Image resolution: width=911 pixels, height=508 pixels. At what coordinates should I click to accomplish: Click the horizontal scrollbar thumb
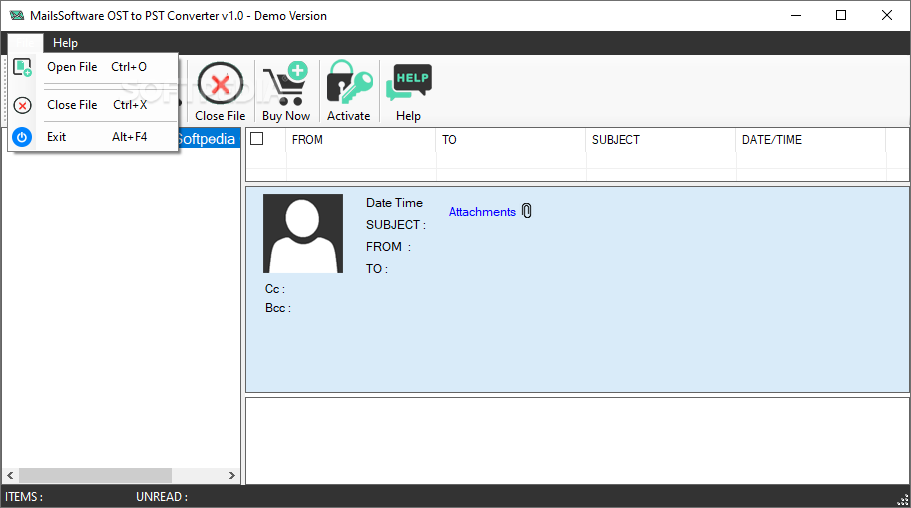tap(95, 475)
